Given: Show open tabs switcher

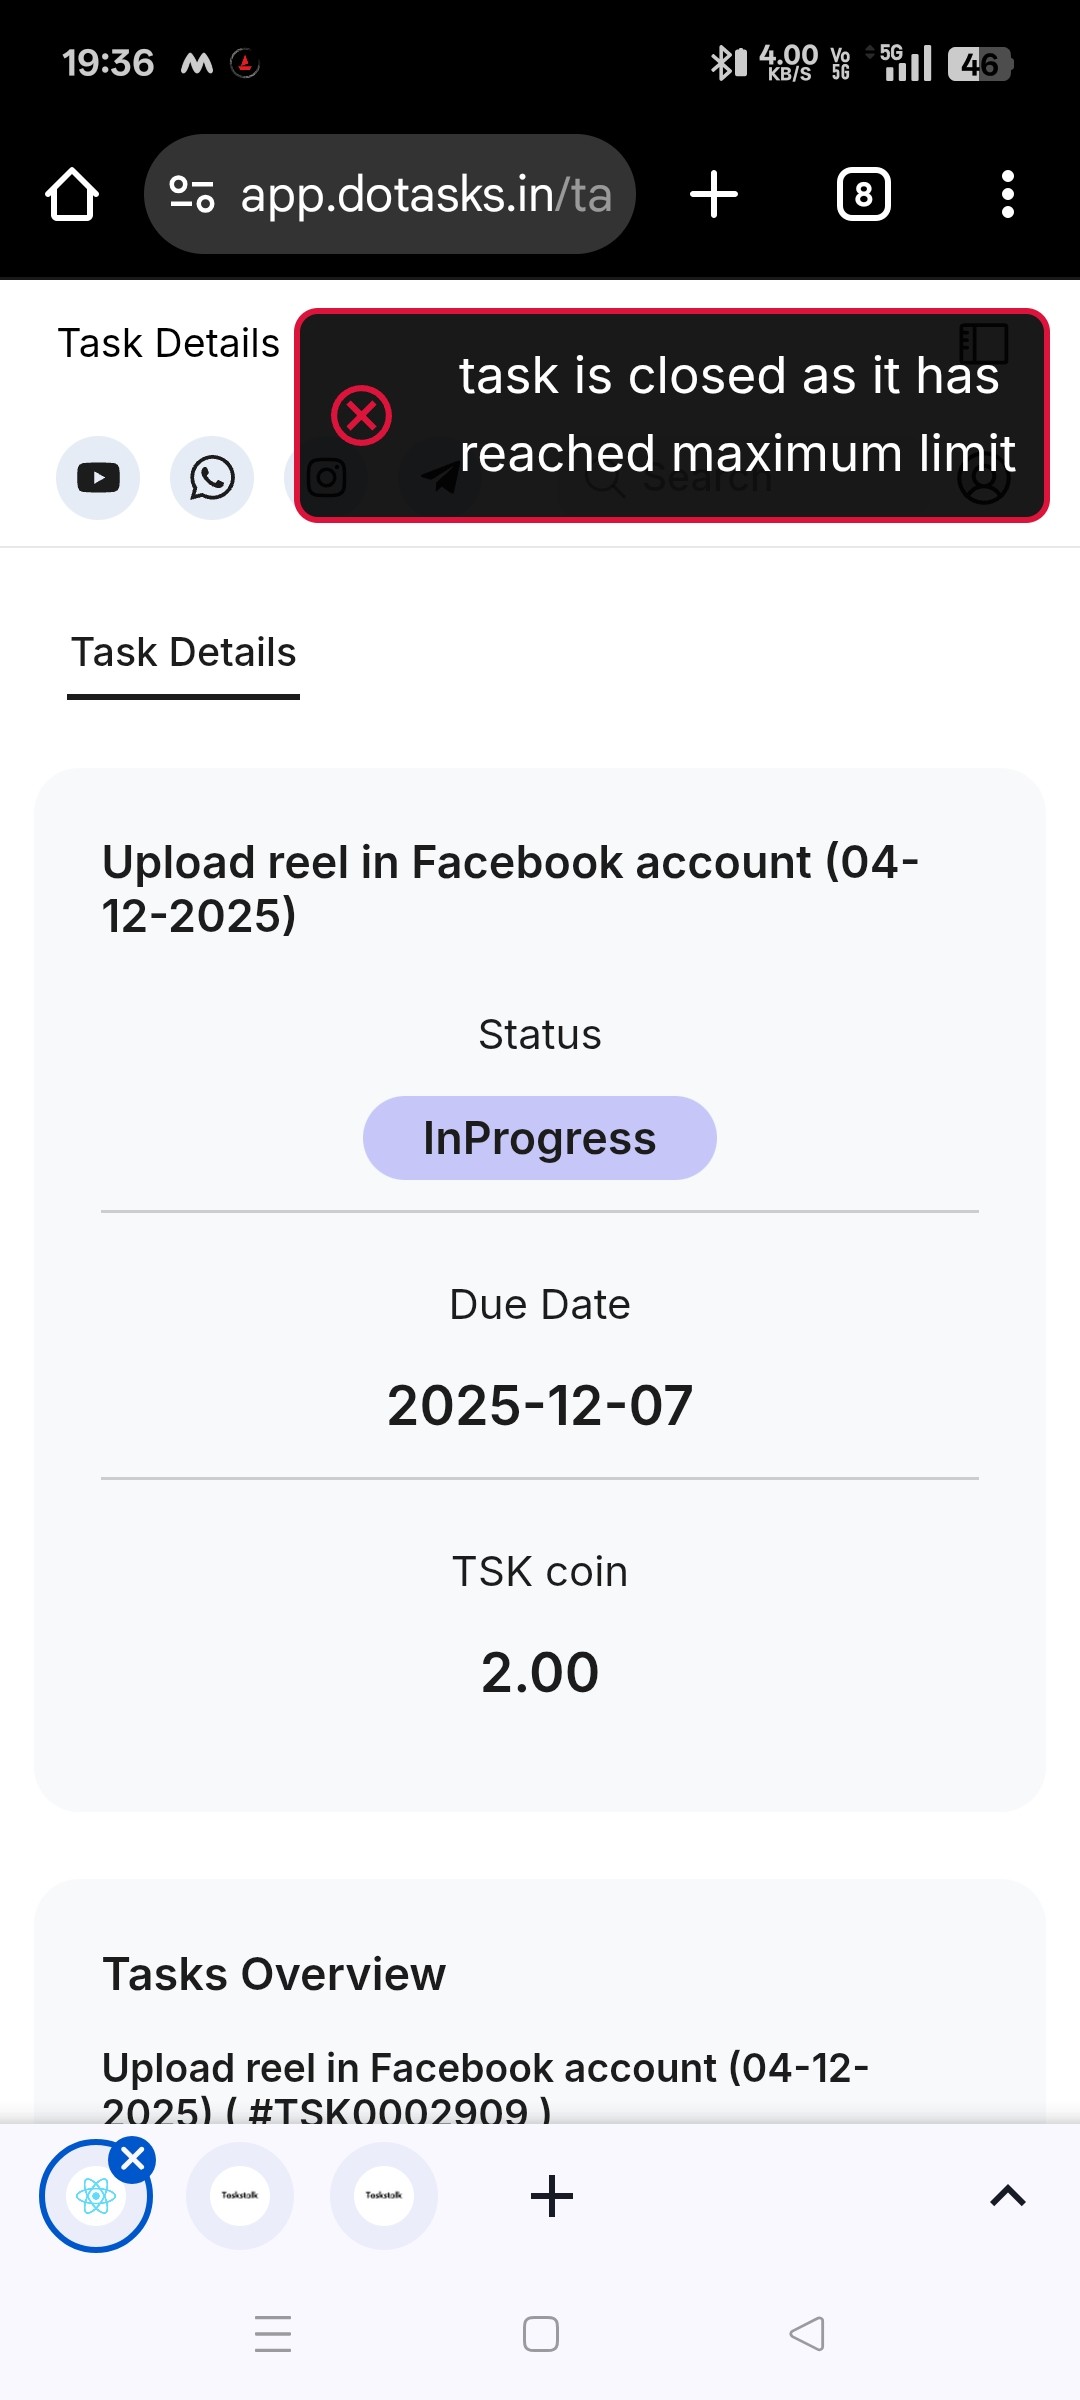Looking at the screenshot, I should pyautogui.click(x=863, y=194).
